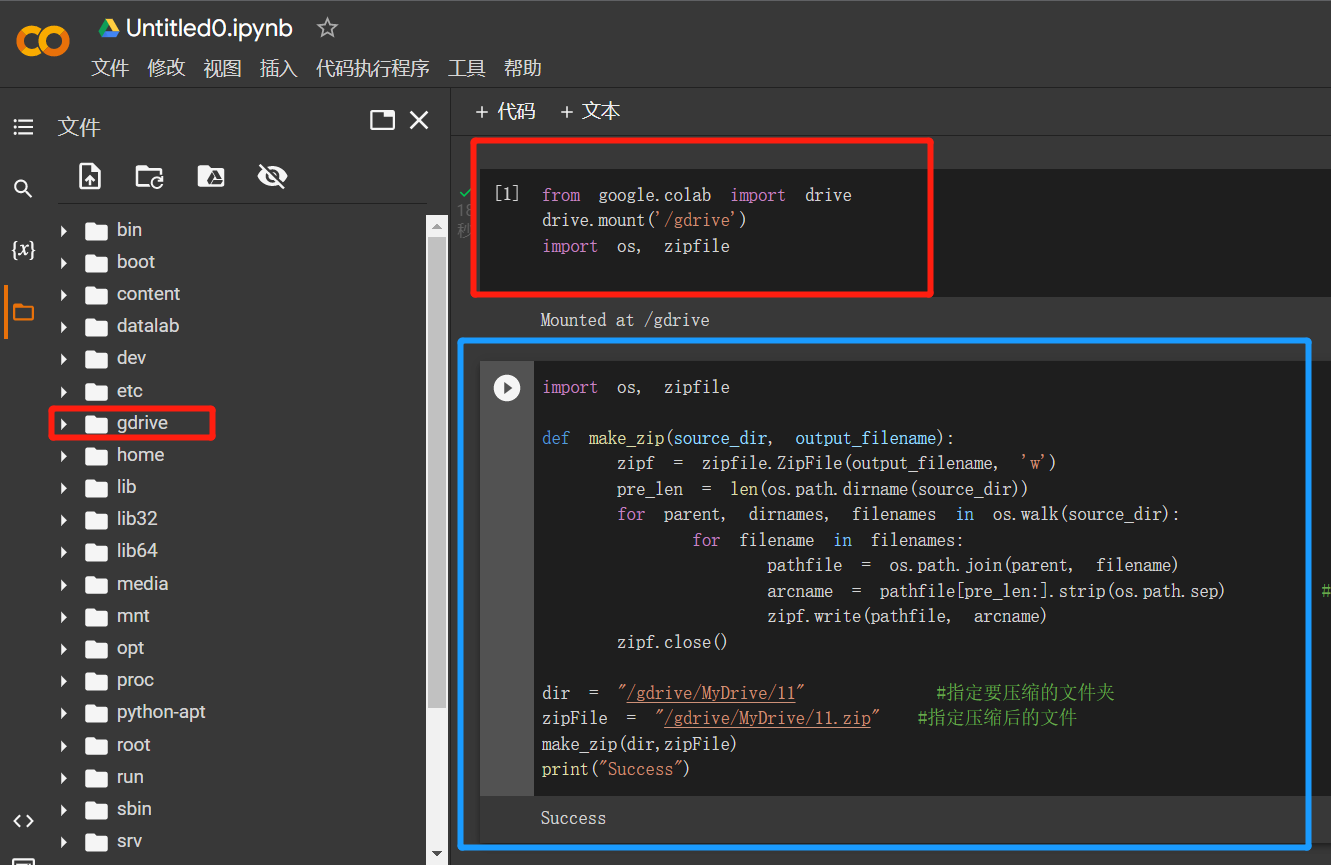Close the files panel
Image resolution: width=1331 pixels, height=865 pixels.
coord(419,121)
